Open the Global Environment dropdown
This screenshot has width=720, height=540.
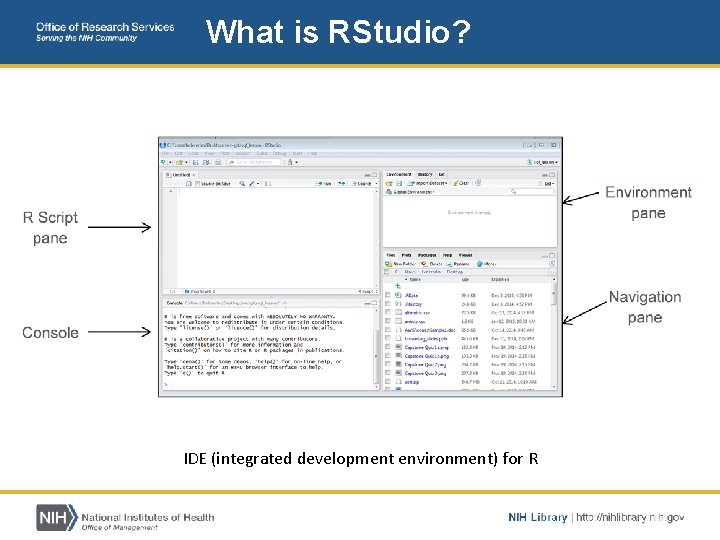(410, 192)
